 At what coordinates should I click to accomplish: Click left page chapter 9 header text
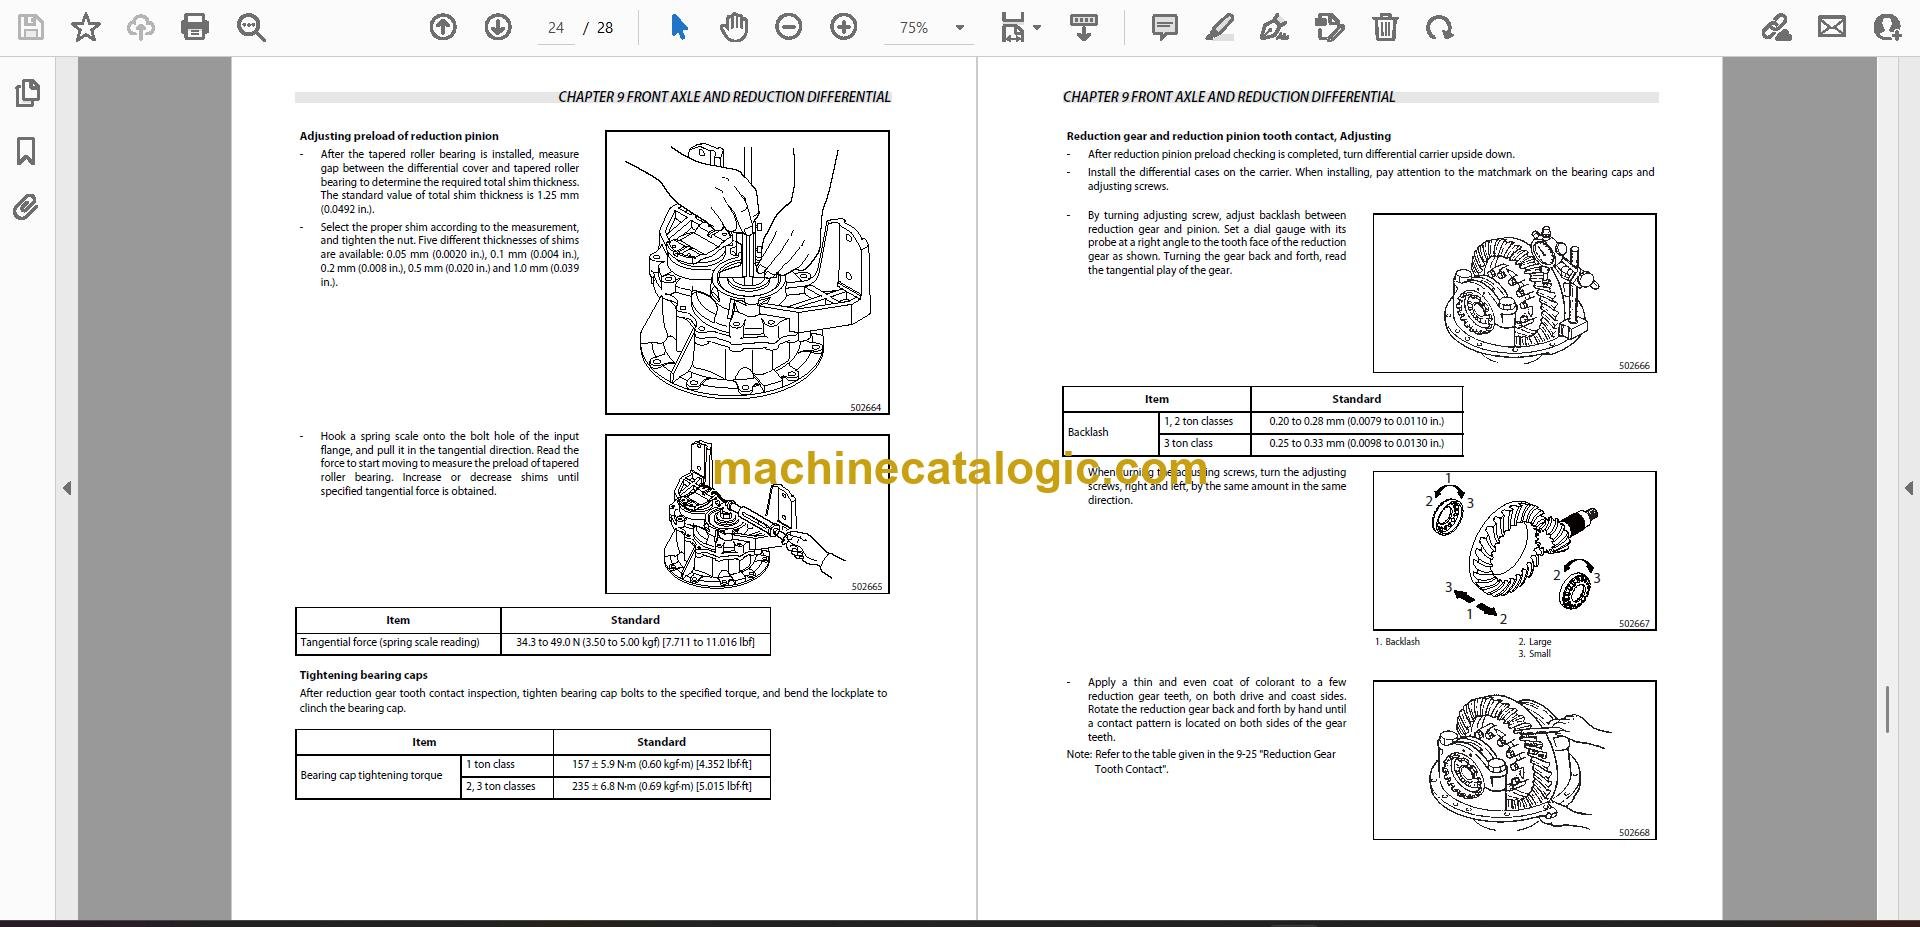click(x=724, y=97)
